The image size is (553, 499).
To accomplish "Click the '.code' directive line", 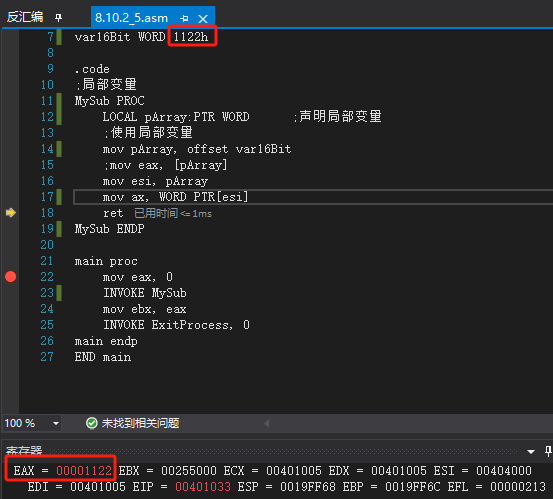I will click(92, 69).
